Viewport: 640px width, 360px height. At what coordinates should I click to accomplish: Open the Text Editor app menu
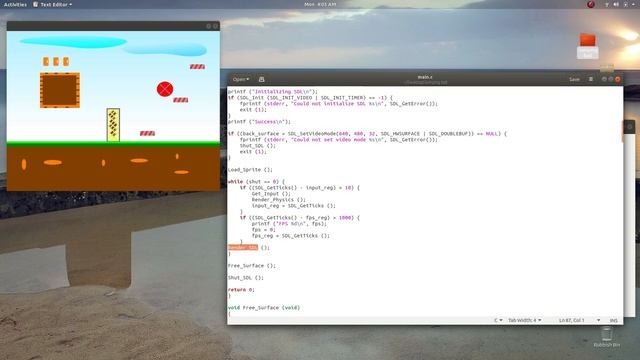click(x=52, y=4)
